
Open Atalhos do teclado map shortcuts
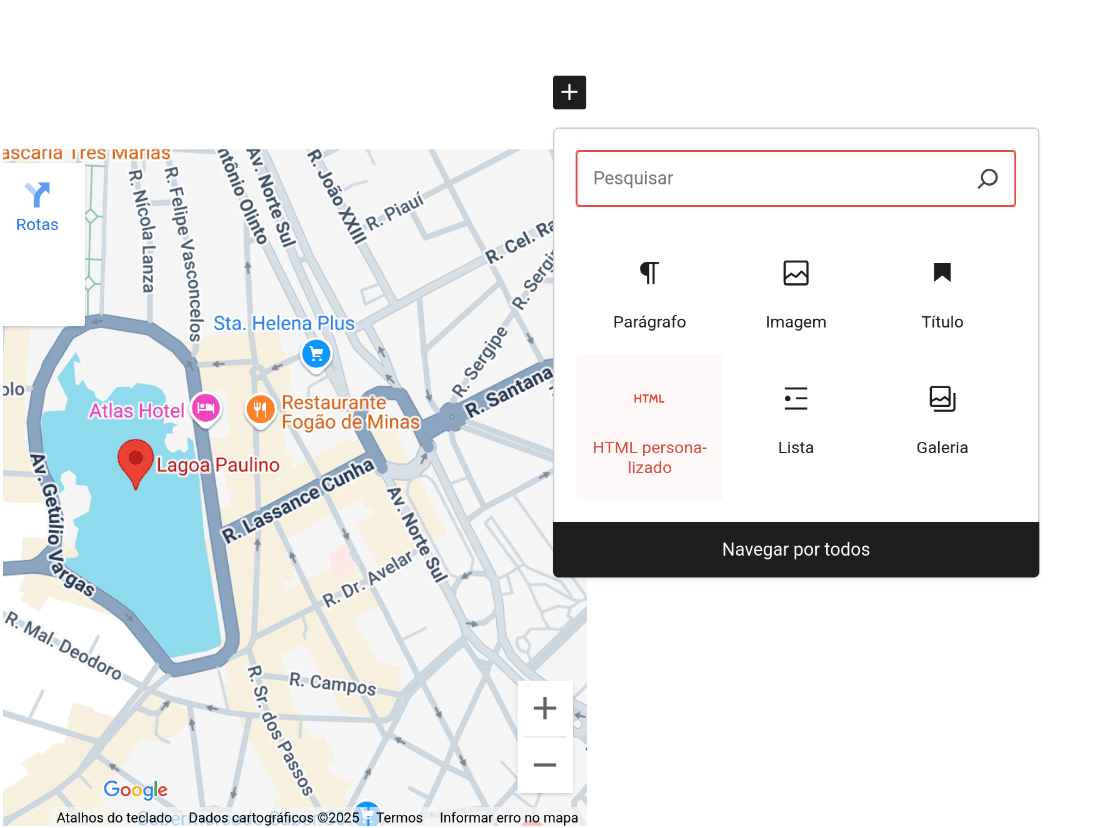pos(114,818)
